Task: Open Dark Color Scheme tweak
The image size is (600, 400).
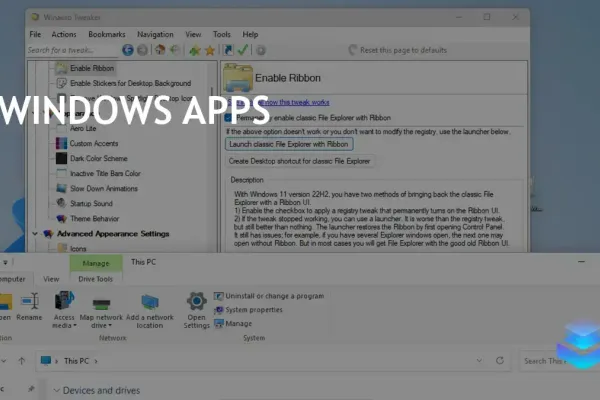Action: [x=98, y=158]
